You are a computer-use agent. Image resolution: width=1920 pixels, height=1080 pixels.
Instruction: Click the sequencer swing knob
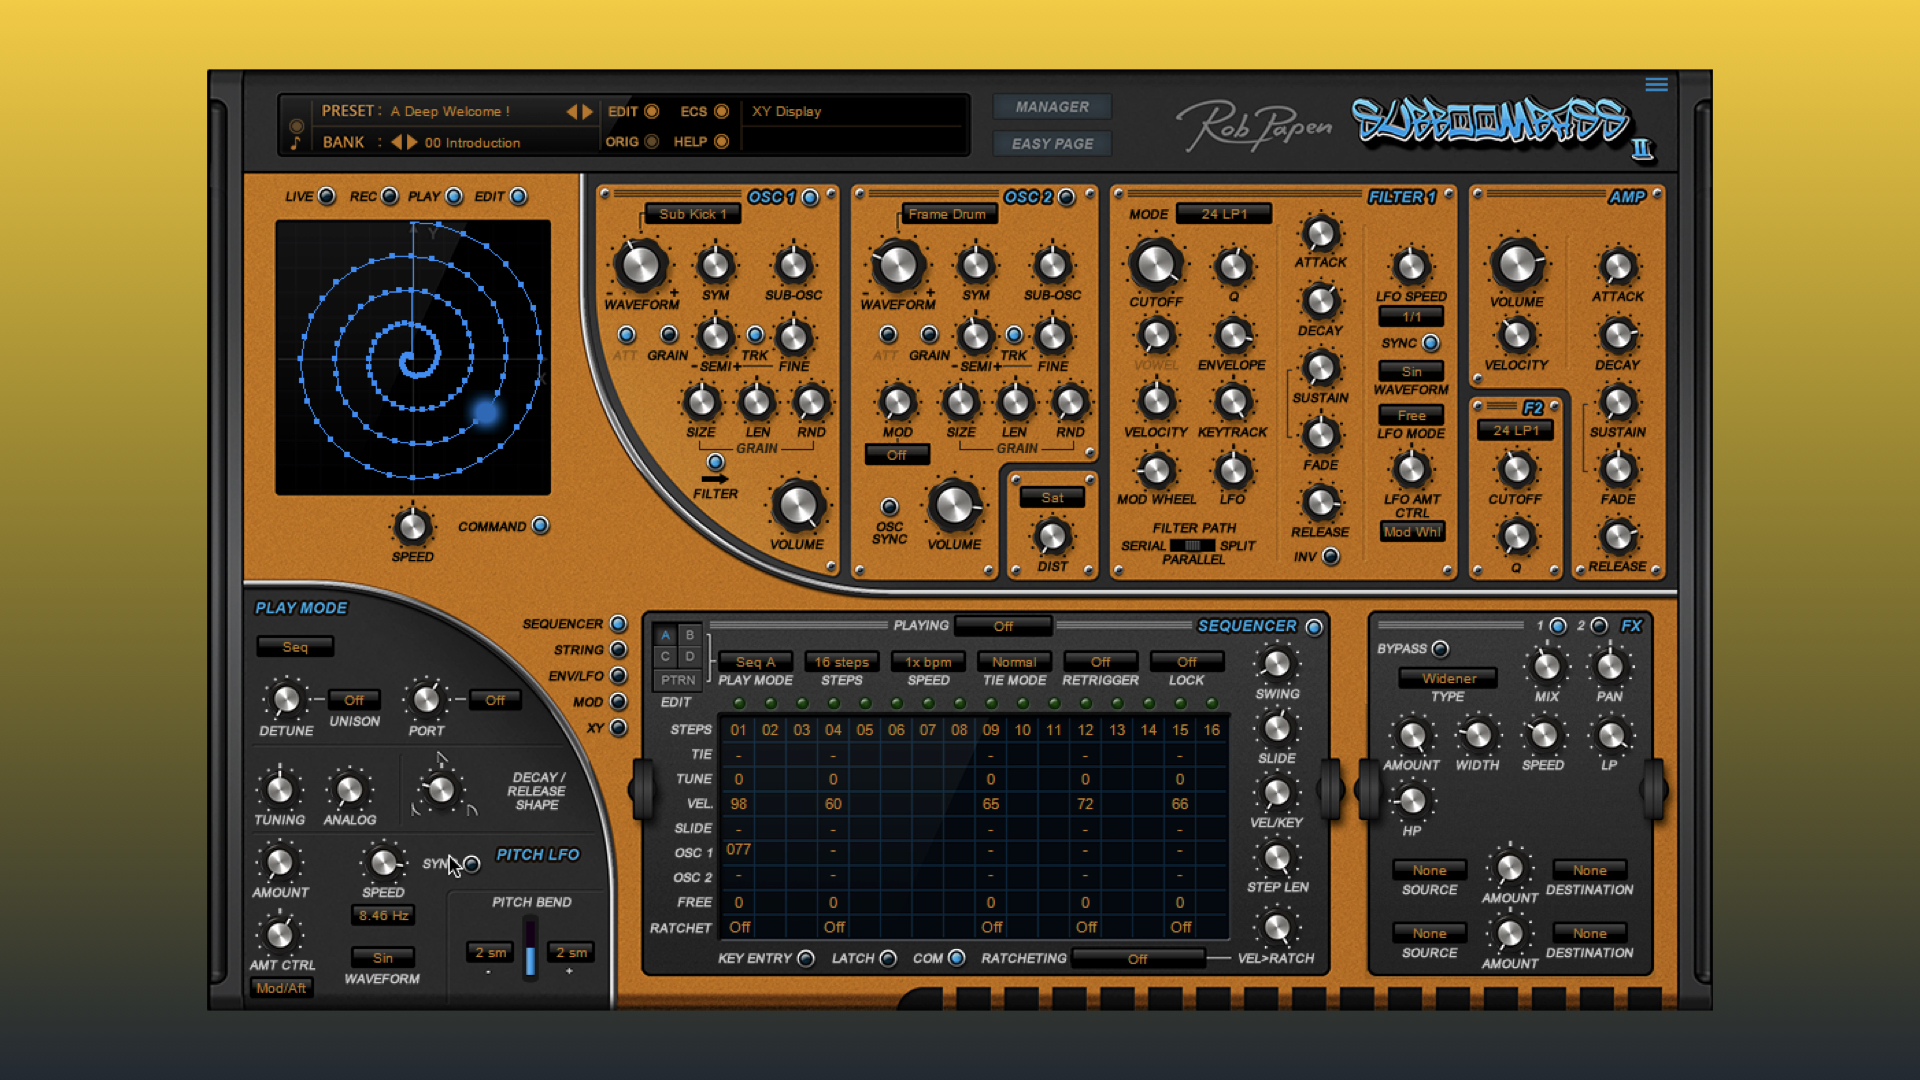point(1277,664)
